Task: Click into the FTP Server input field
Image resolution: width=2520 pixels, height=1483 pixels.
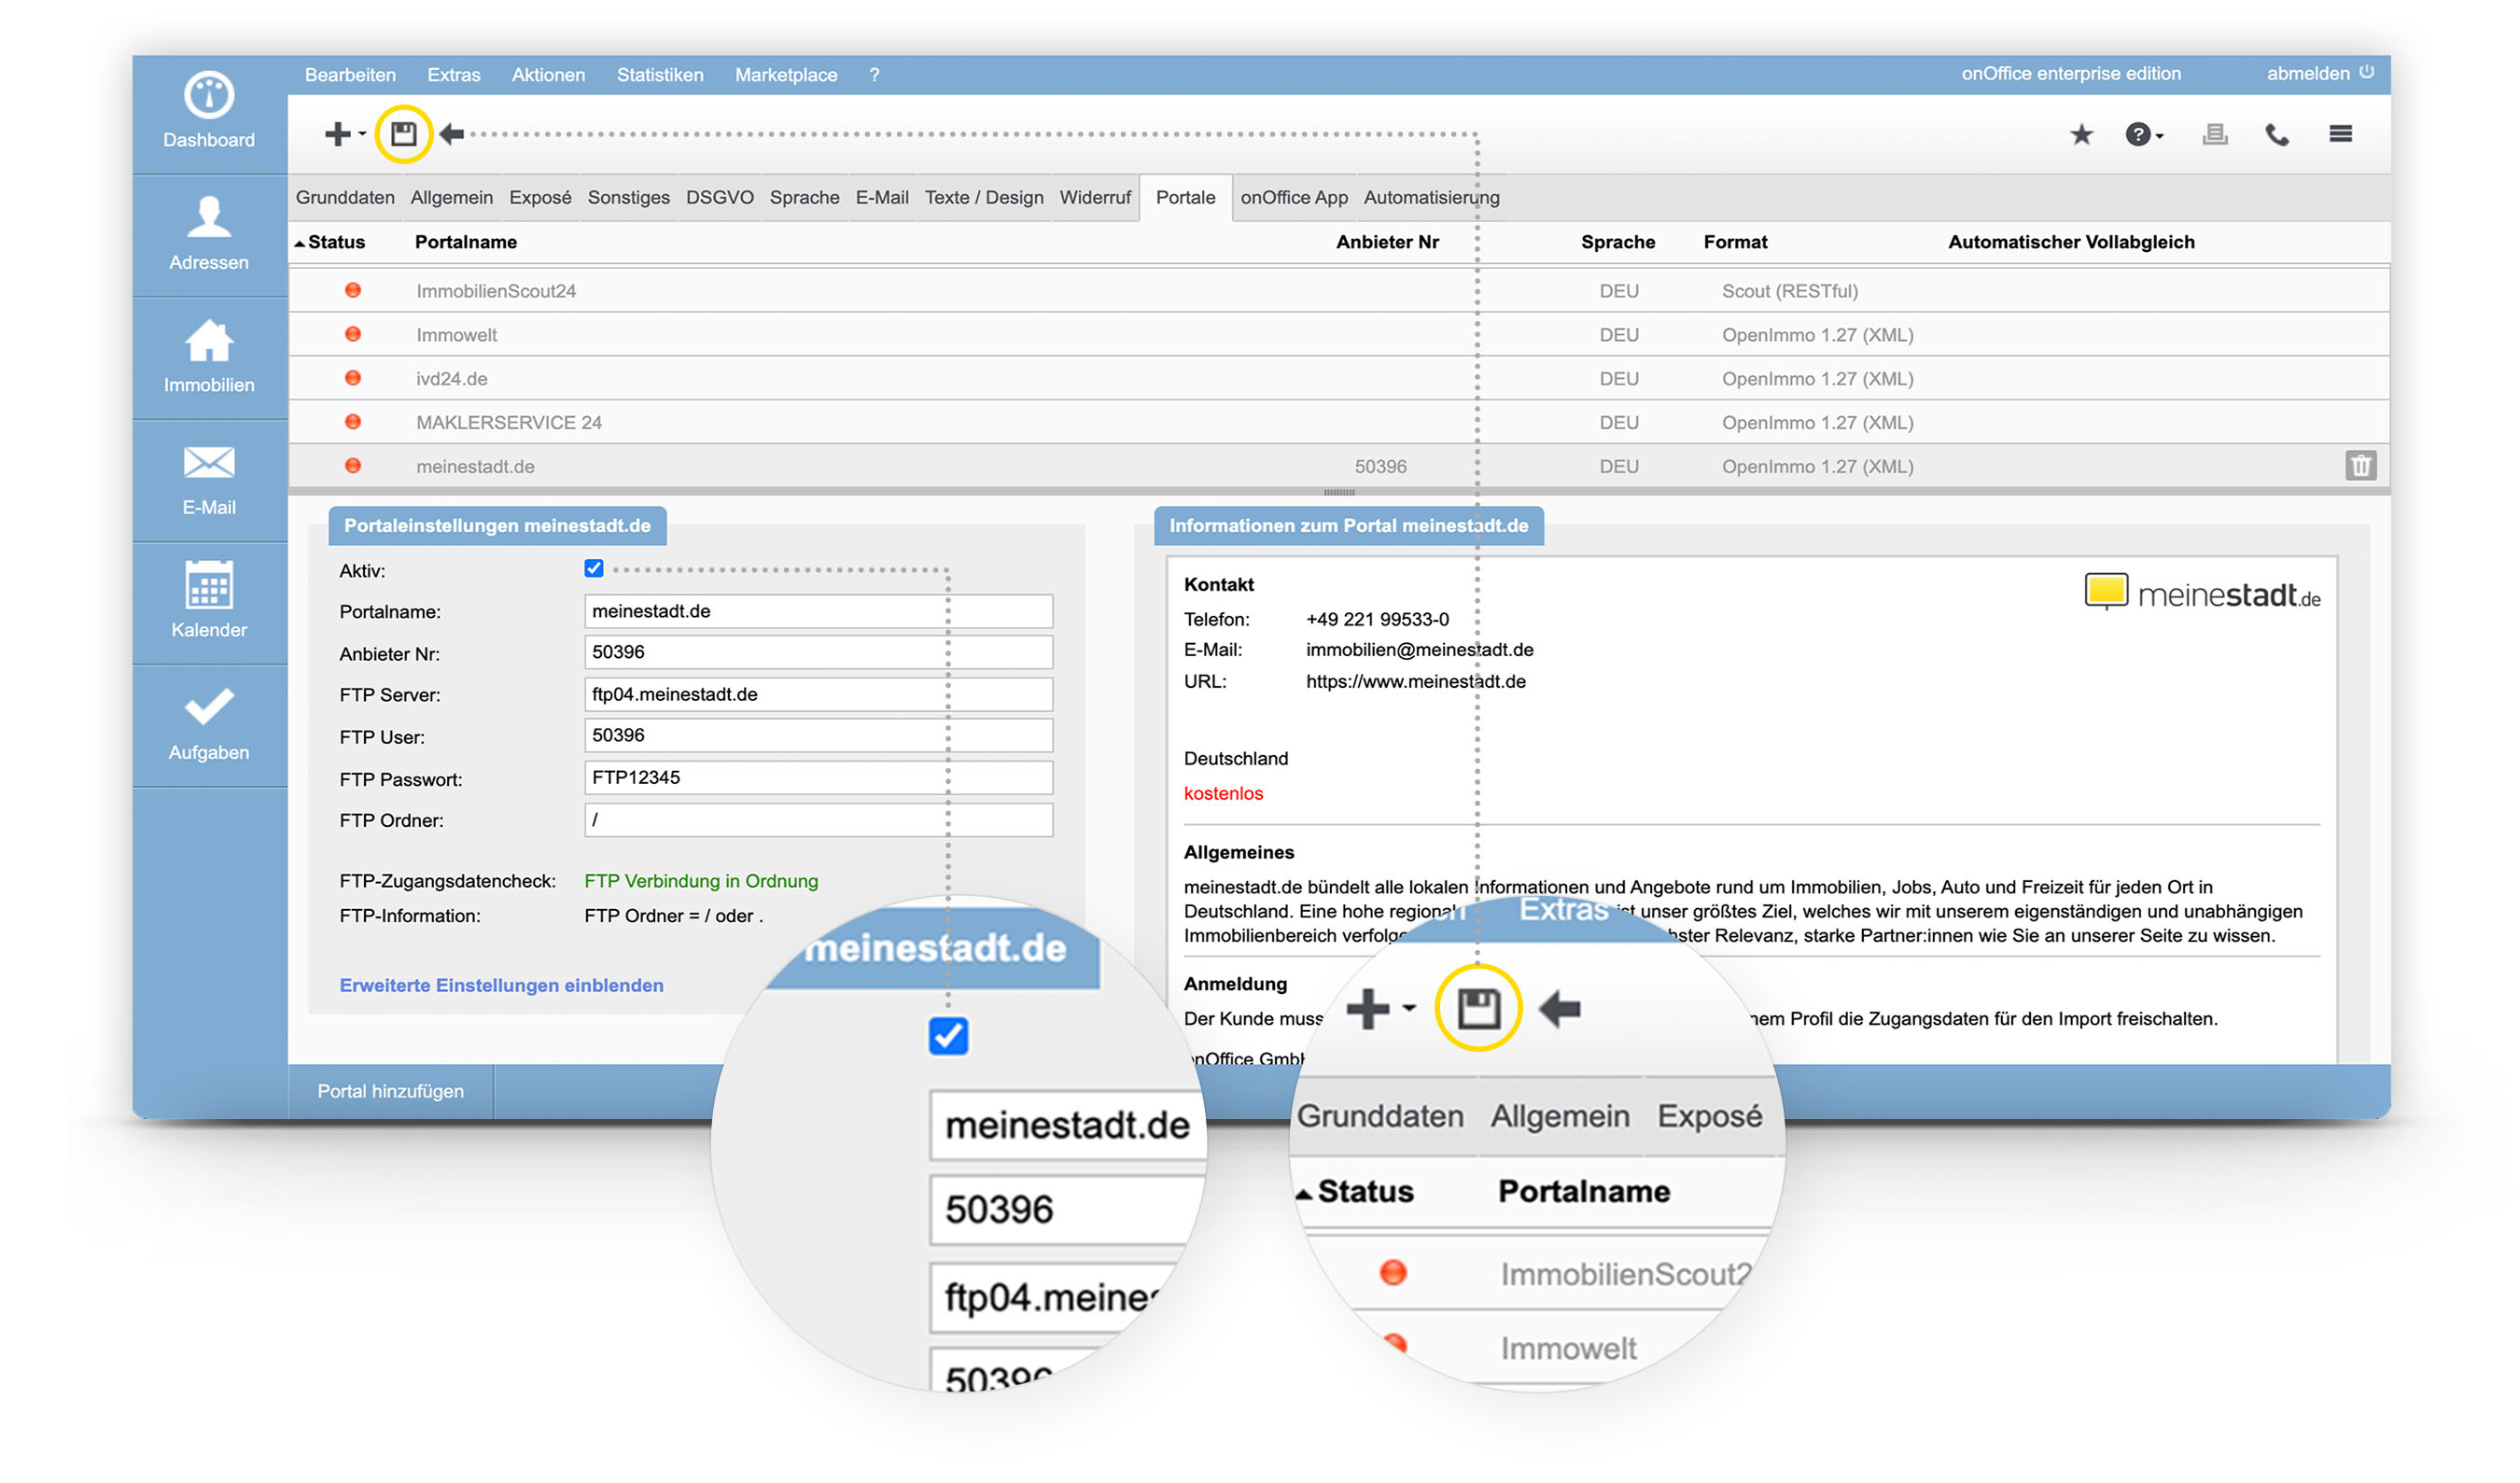Action: pos(819,695)
